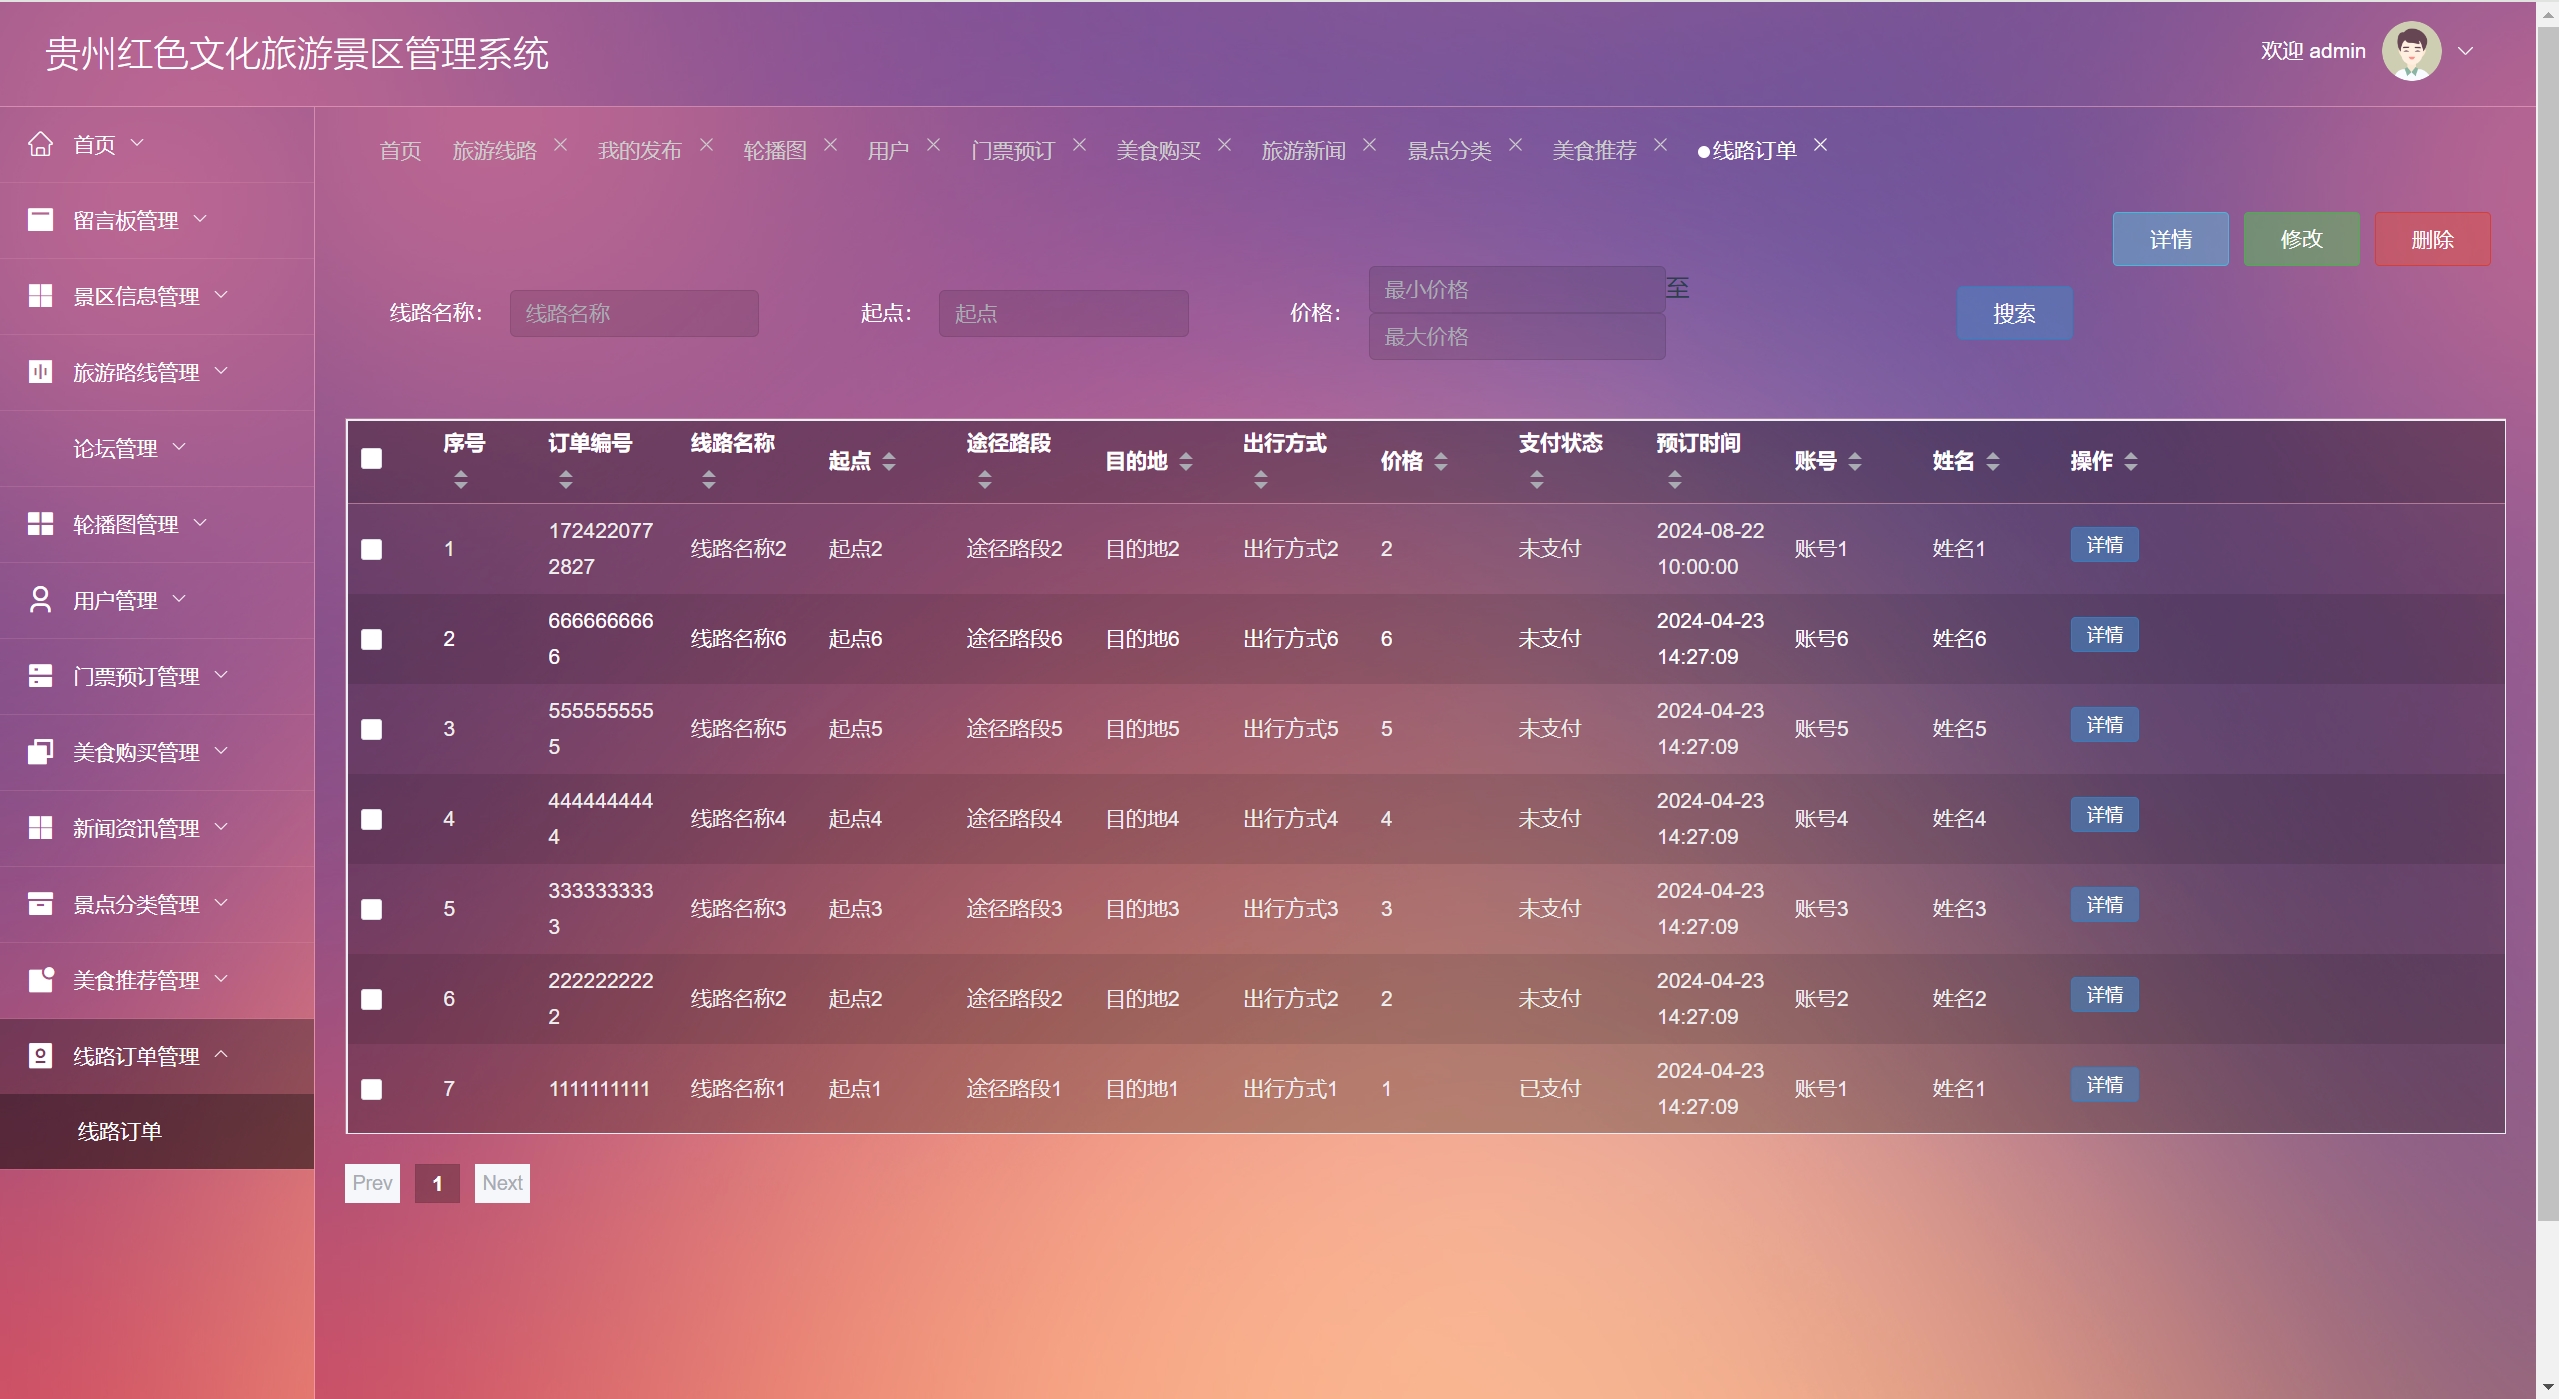2559x1399 pixels.
Task: Click the admin avatar picture
Action: coord(2411,51)
